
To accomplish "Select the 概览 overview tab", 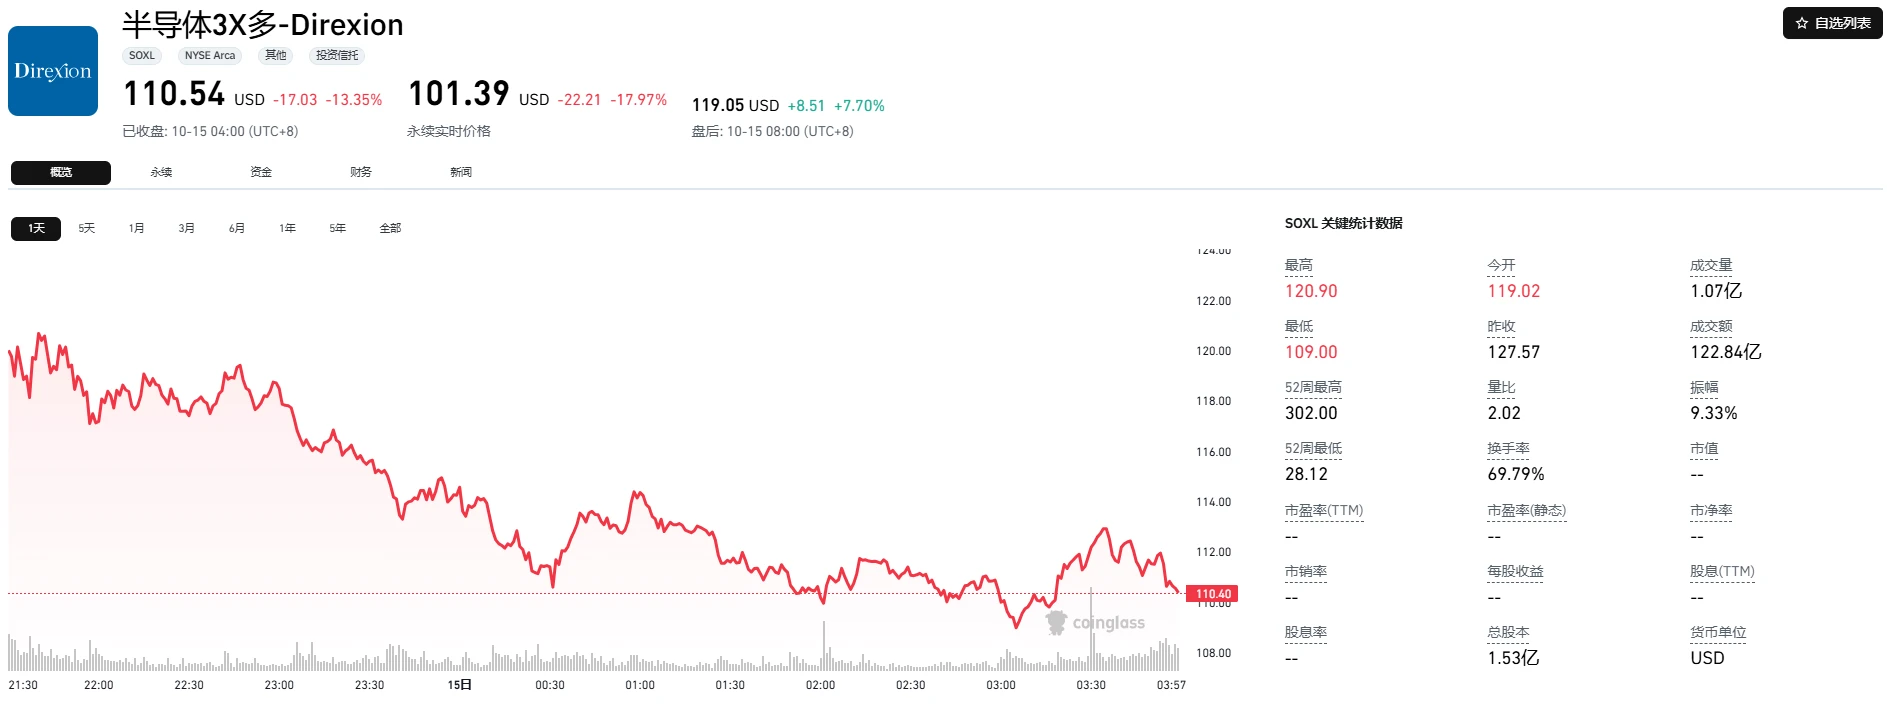I will click(x=61, y=172).
